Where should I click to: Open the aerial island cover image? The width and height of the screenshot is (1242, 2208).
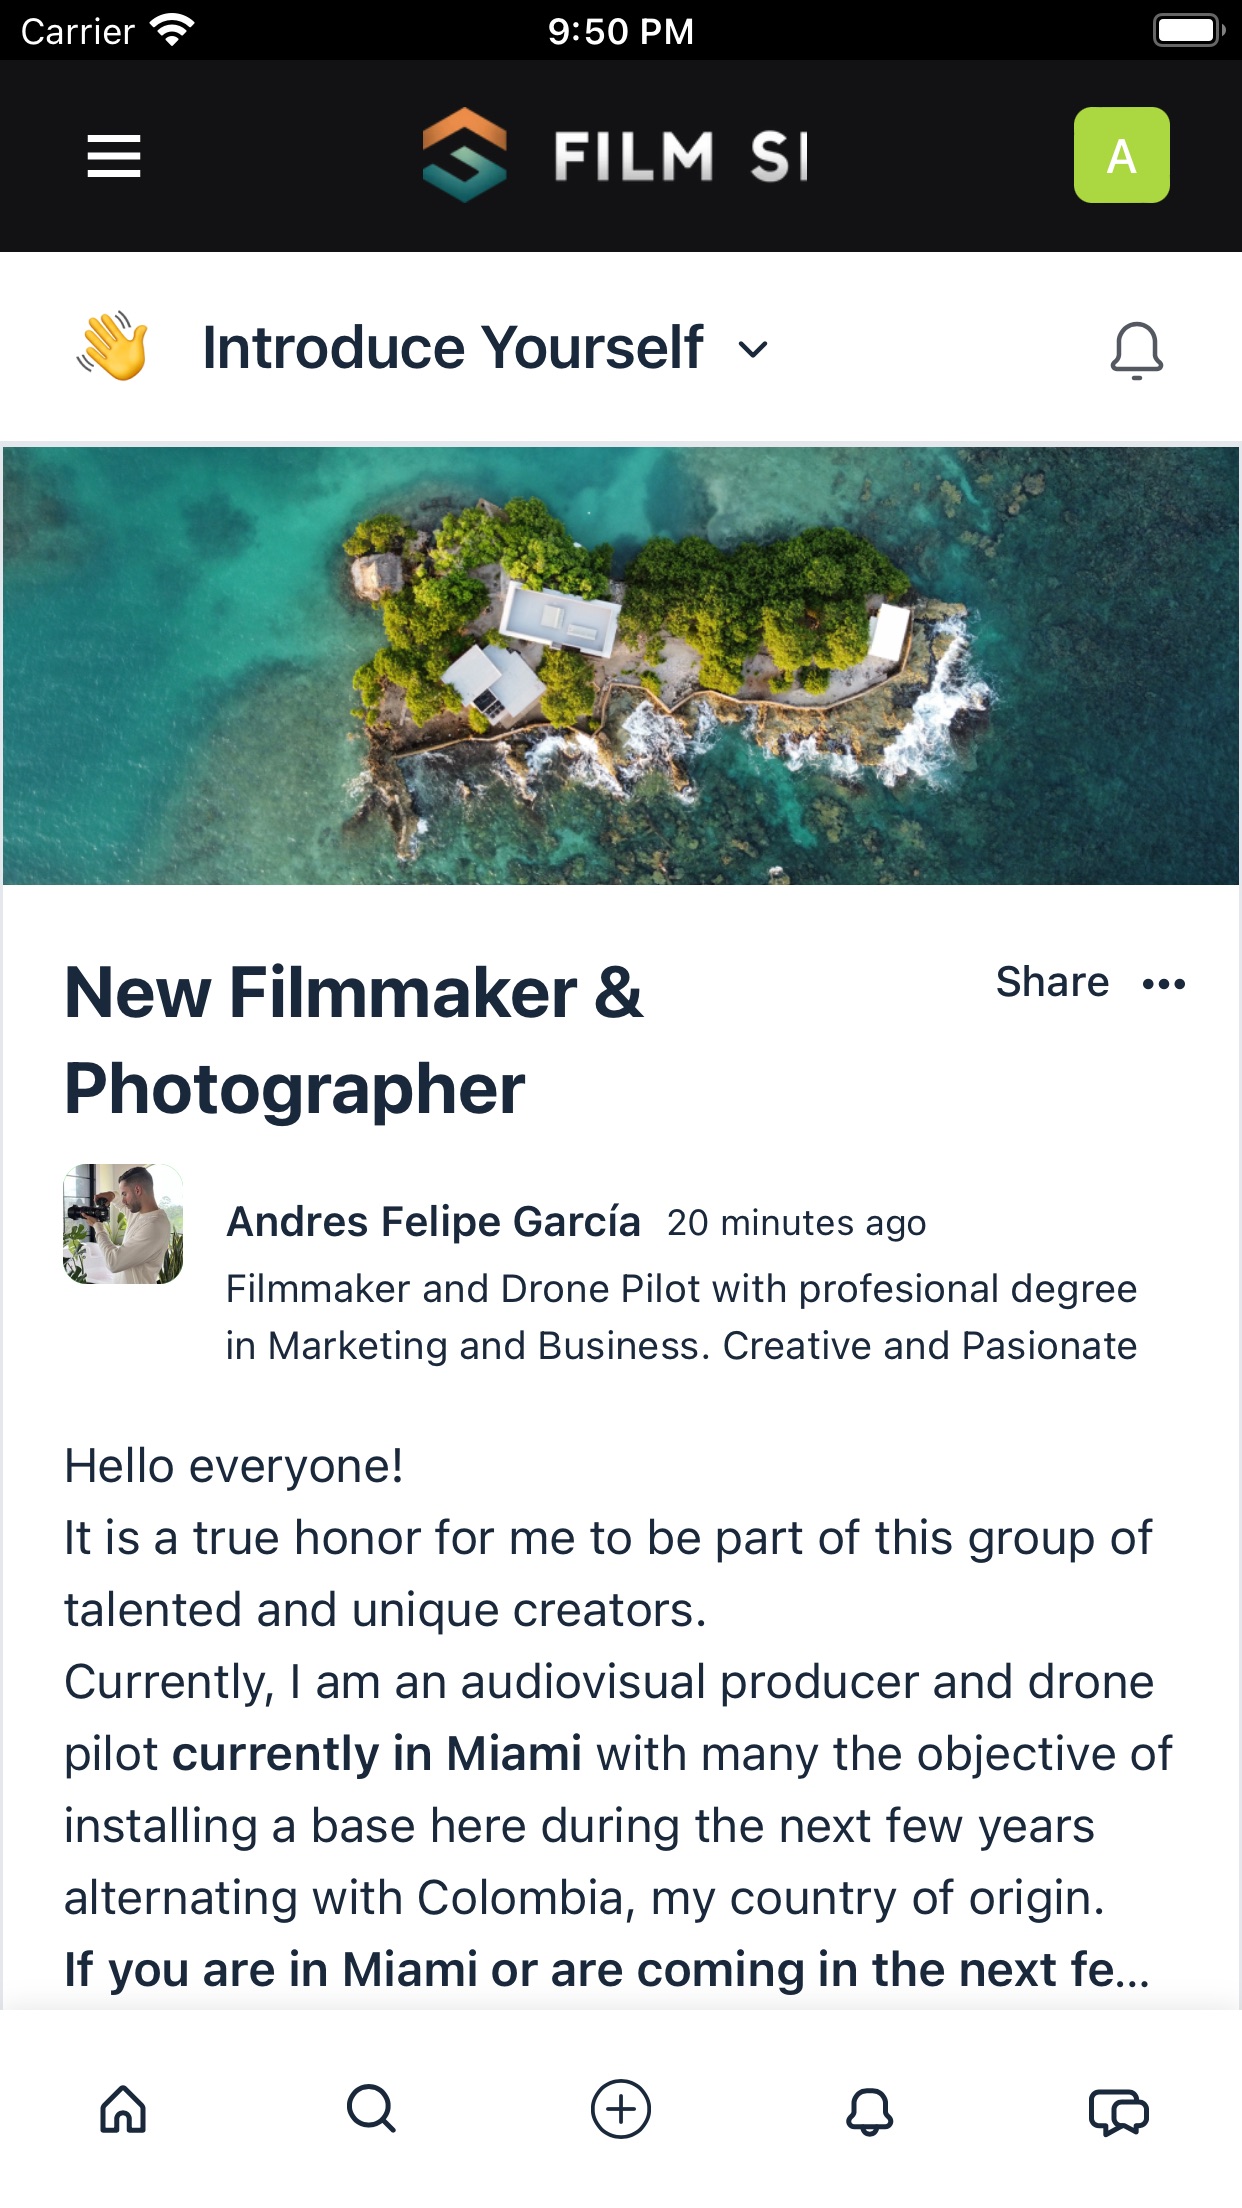(x=621, y=665)
